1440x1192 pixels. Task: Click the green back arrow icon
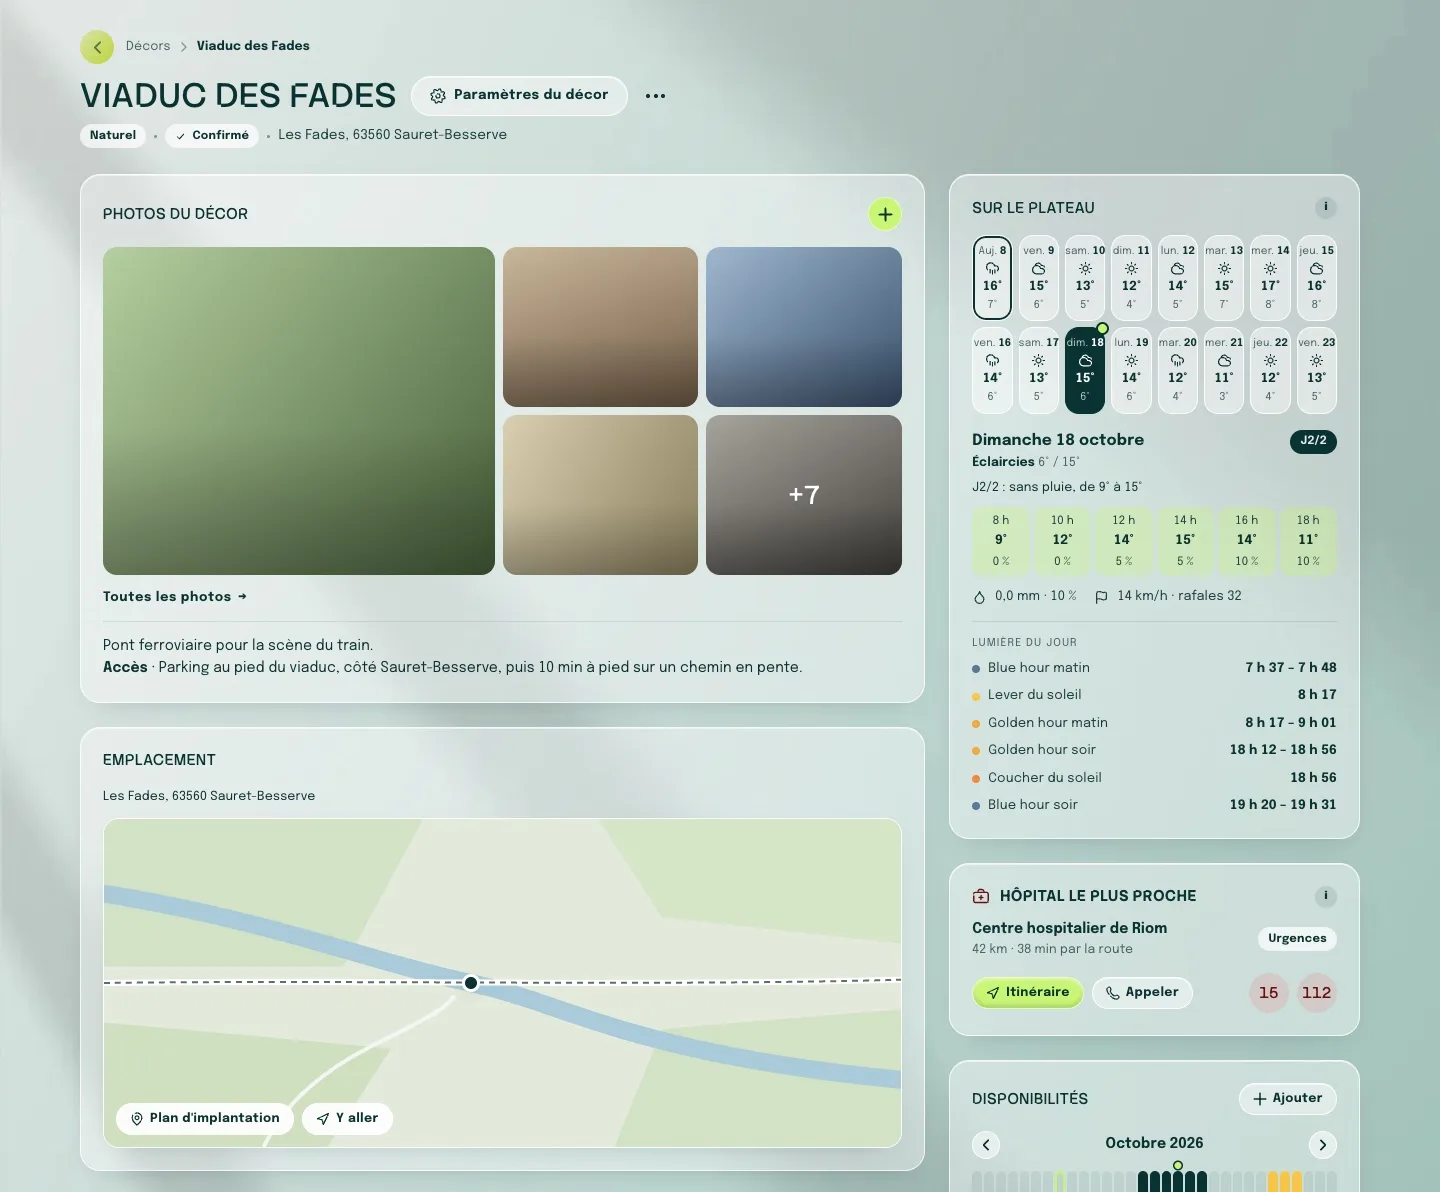[x=97, y=47]
